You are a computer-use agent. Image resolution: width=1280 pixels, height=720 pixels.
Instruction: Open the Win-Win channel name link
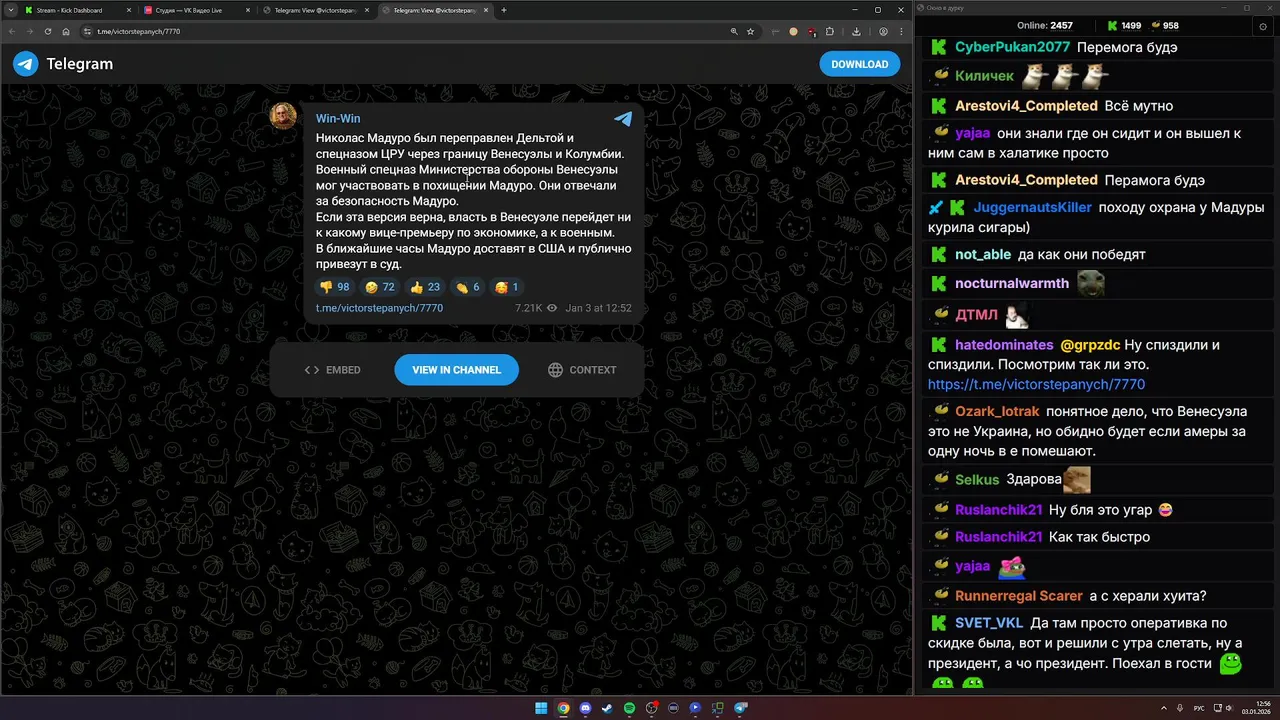click(x=338, y=118)
